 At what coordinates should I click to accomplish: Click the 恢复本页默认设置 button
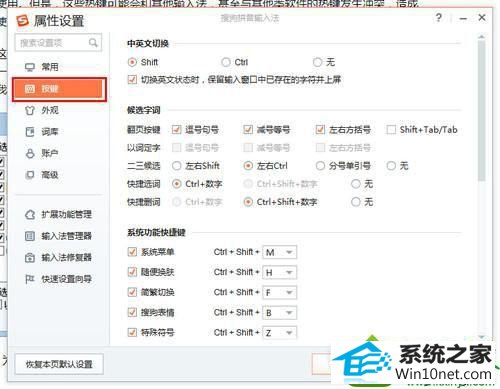(59, 364)
